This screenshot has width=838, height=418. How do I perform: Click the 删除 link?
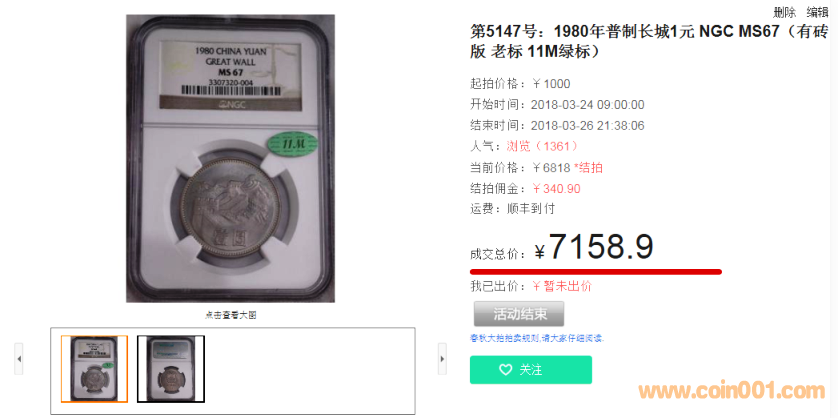point(785,12)
